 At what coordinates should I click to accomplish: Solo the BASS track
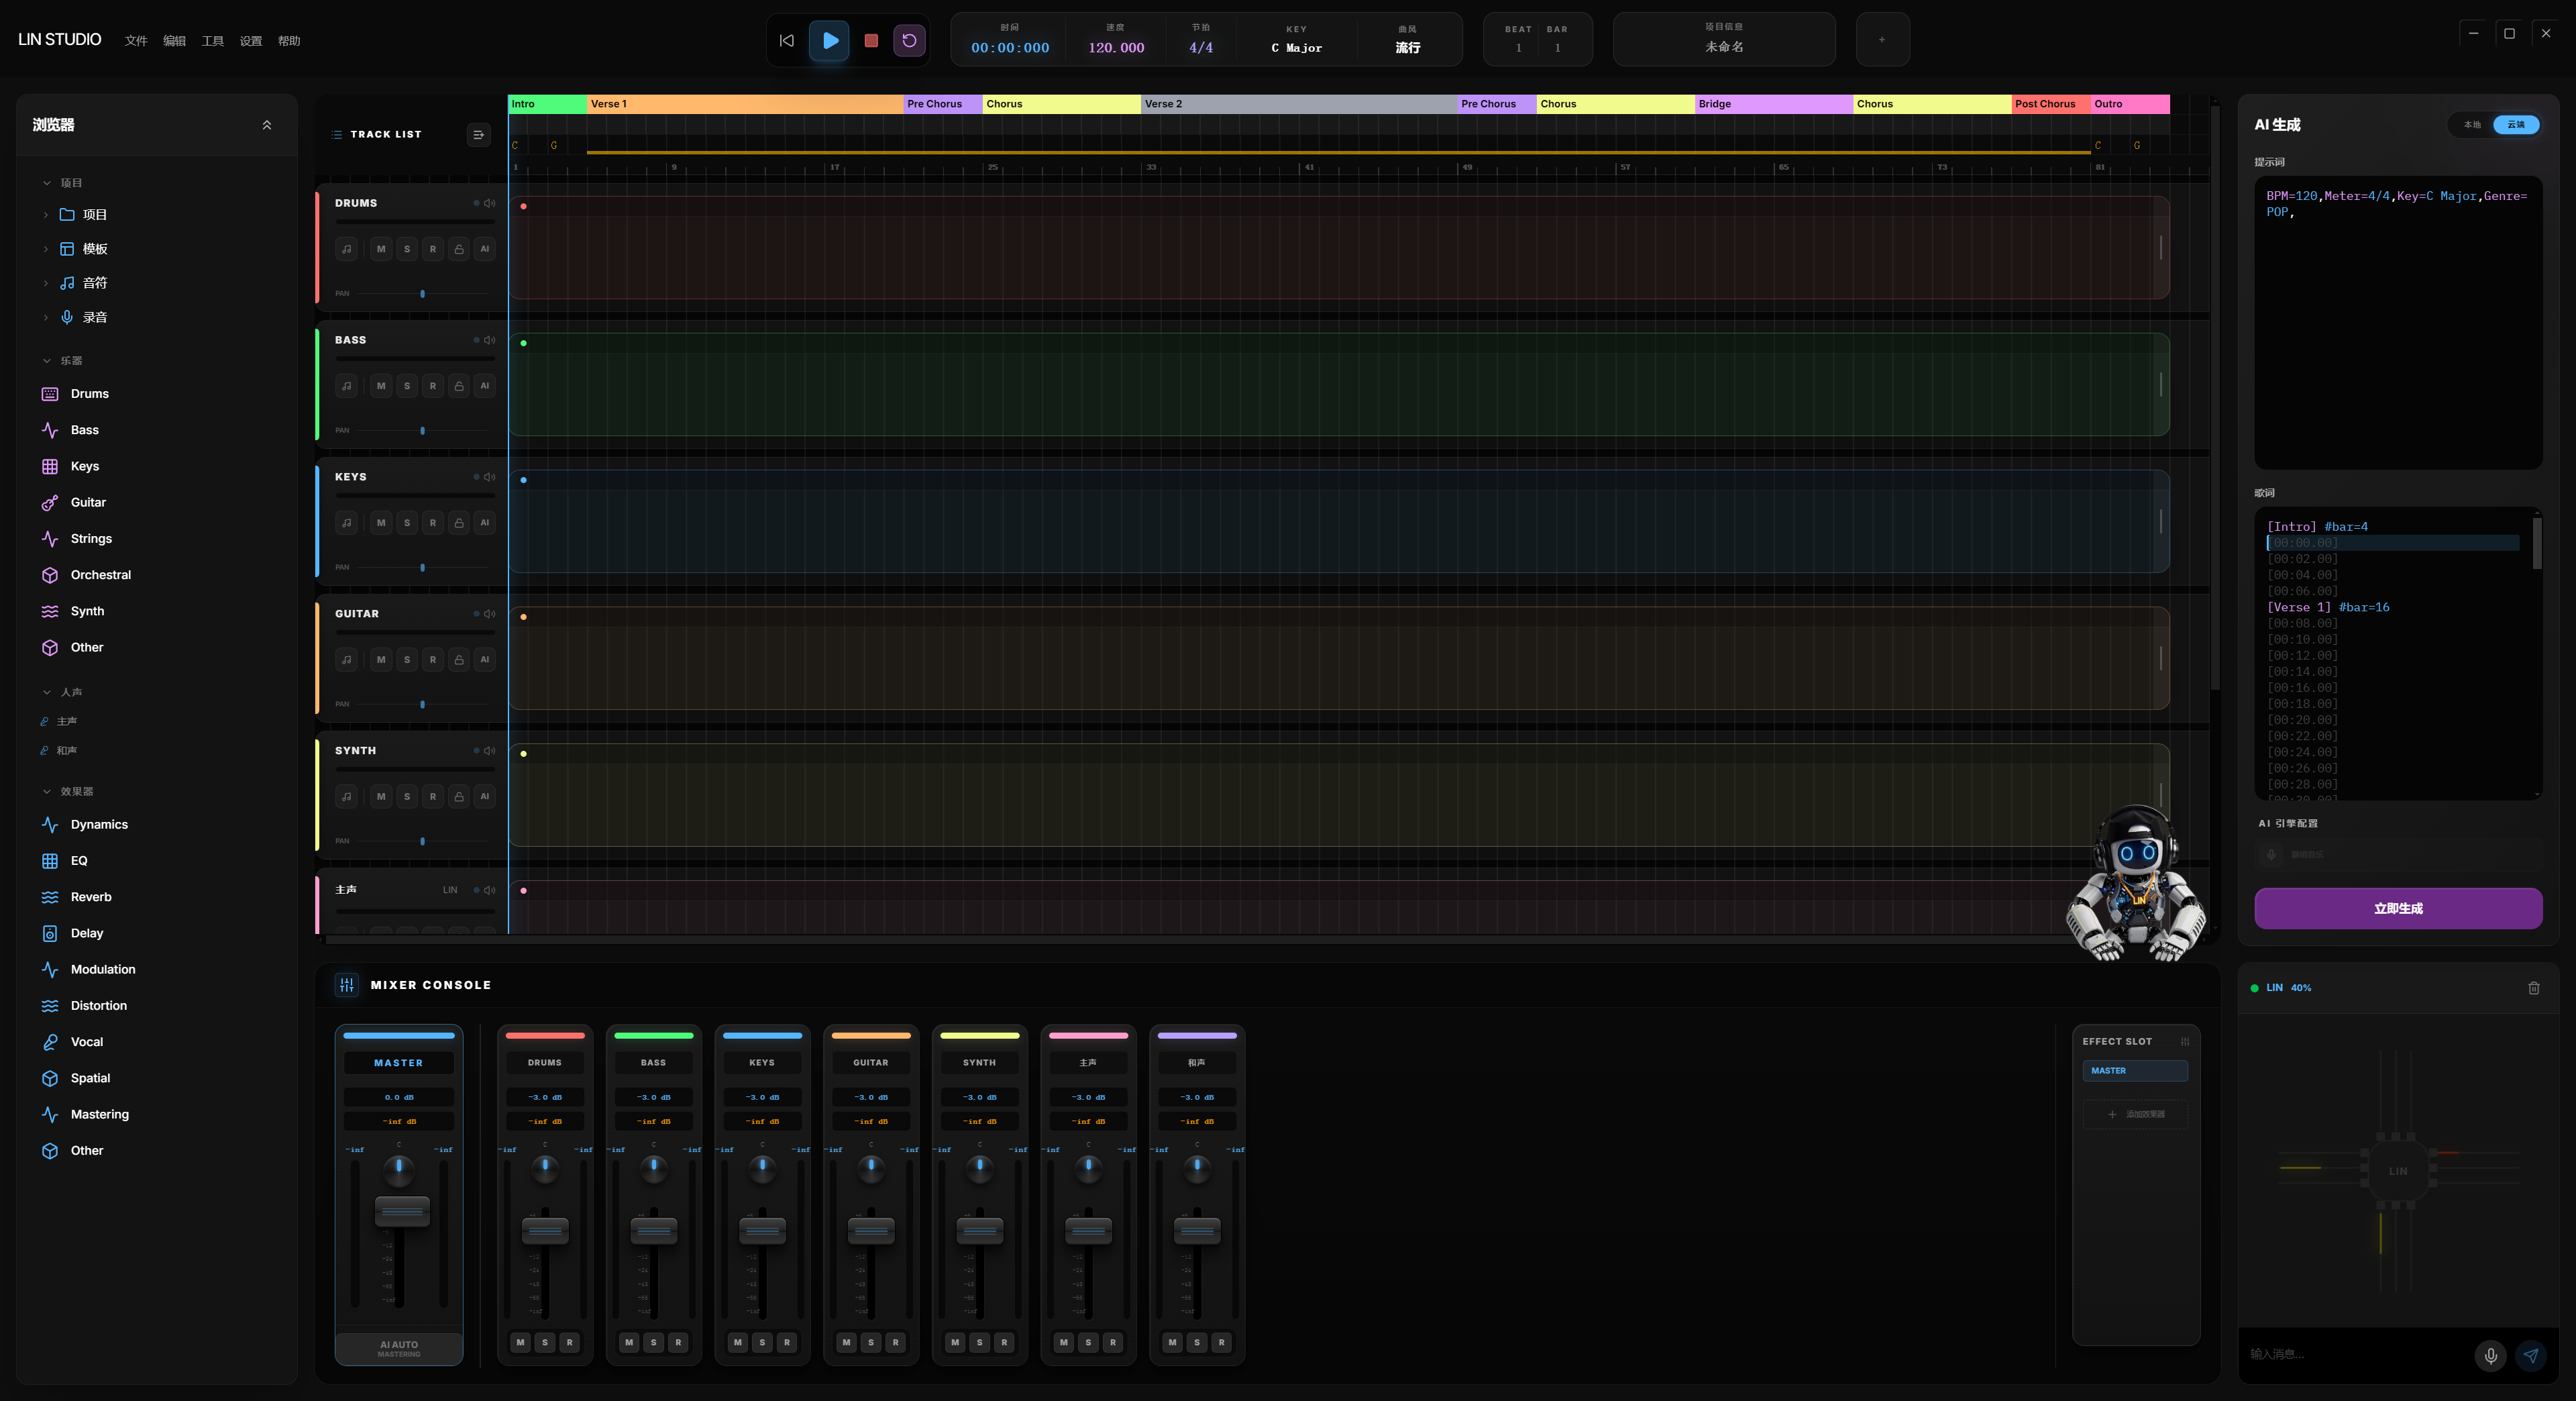coord(407,386)
